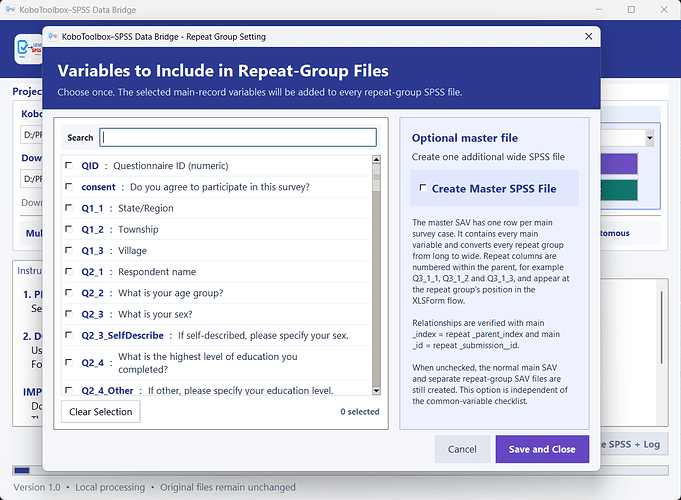Click the KoboToolbox-SPSS logo in header
Image resolution: width=681 pixels, height=500 pixels.
[28, 49]
